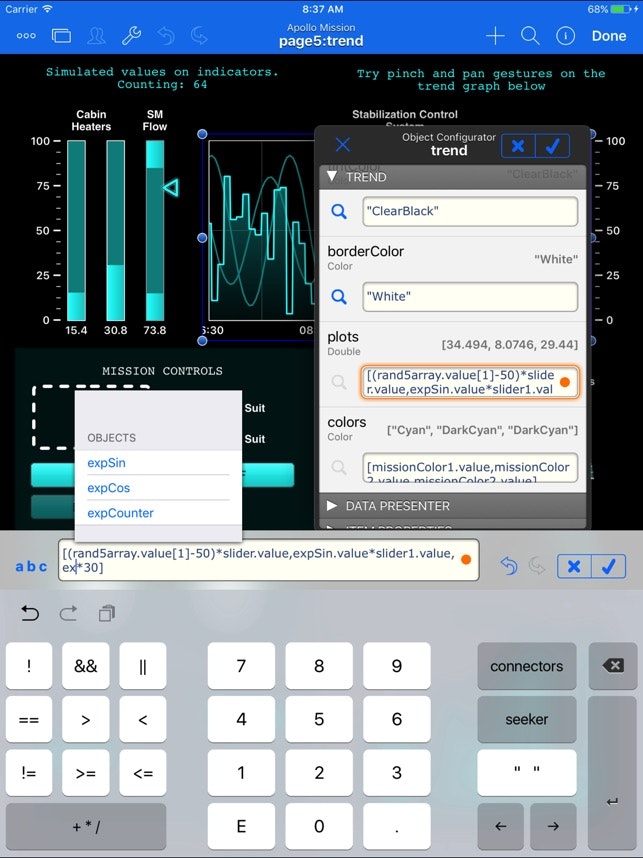Insert the == operator key
This screenshot has width=643, height=858.
coord(29,720)
